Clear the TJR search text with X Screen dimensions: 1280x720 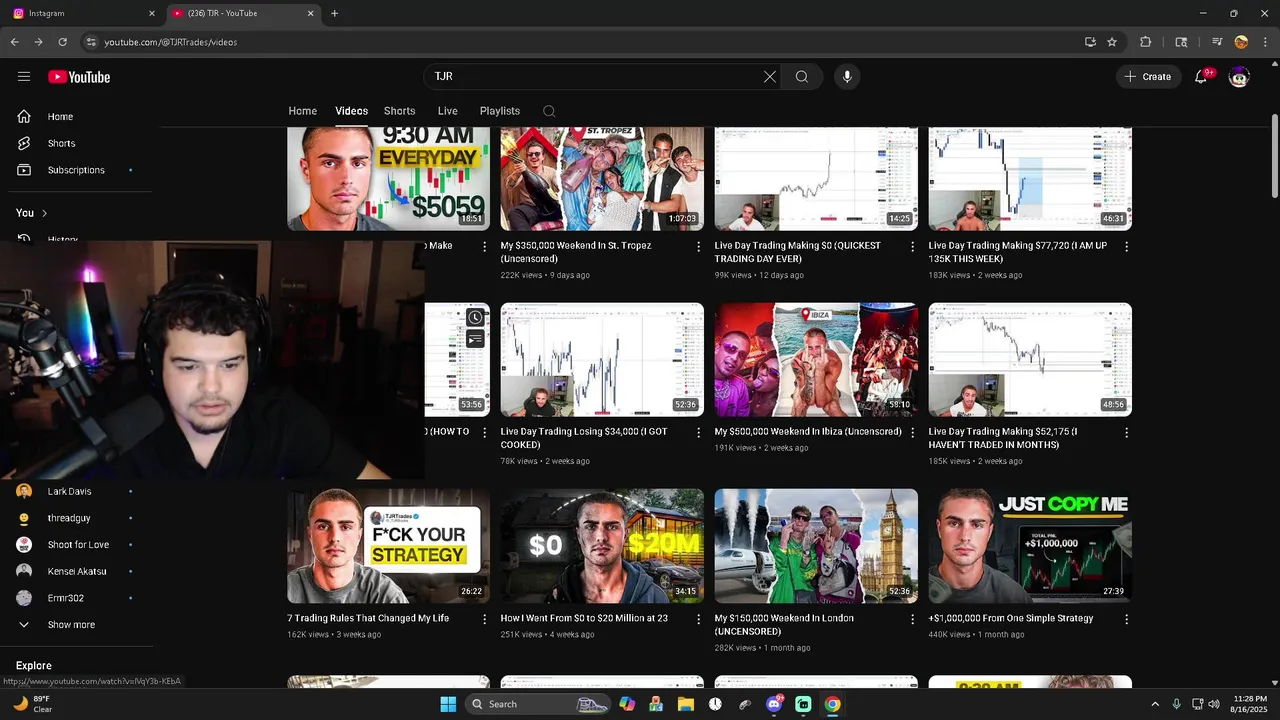pyautogui.click(x=770, y=77)
